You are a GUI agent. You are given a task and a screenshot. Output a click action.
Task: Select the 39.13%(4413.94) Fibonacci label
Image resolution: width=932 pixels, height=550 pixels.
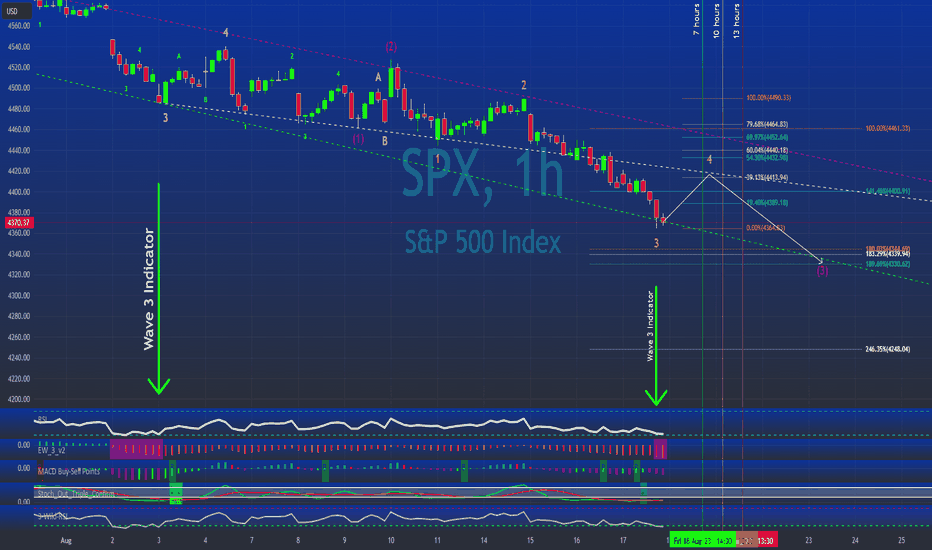767,177
